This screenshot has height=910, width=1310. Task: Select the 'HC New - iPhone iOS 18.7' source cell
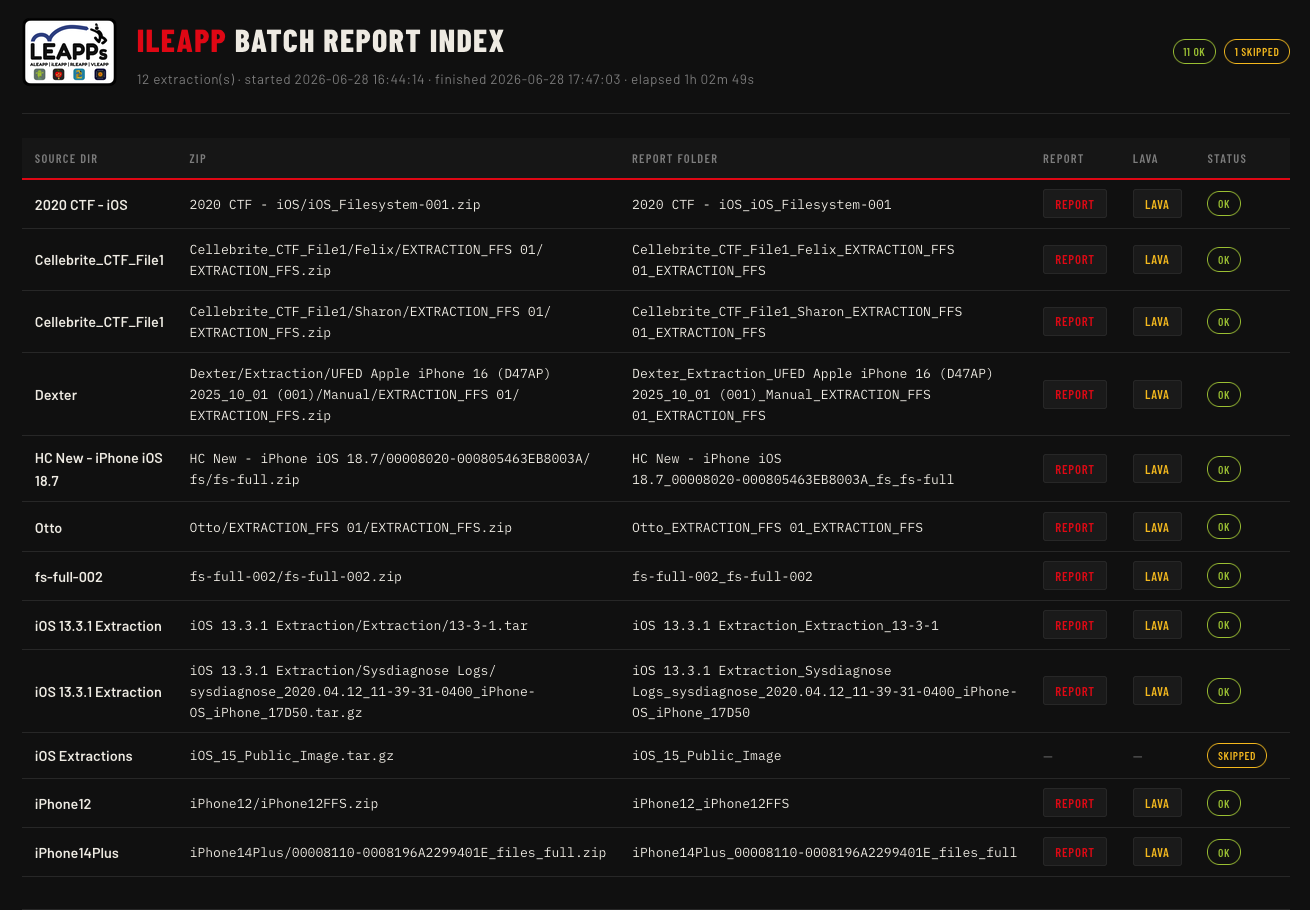99,469
